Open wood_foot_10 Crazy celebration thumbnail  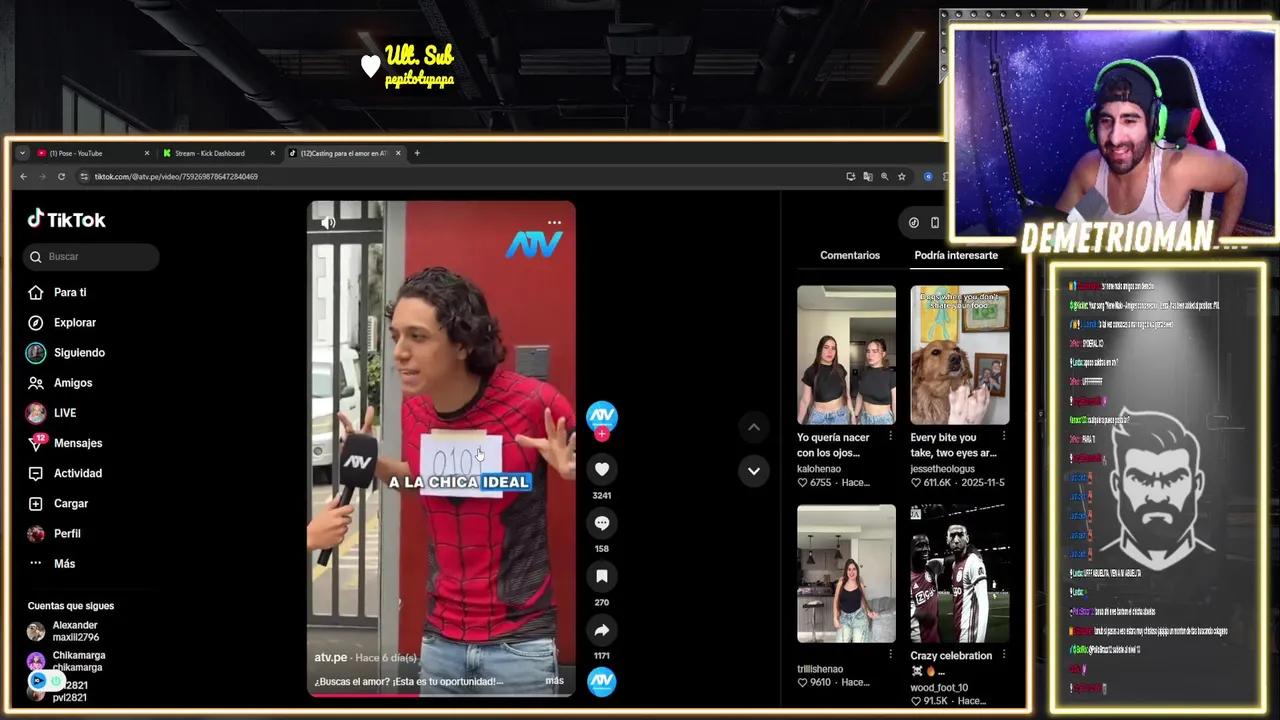click(959, 573)
